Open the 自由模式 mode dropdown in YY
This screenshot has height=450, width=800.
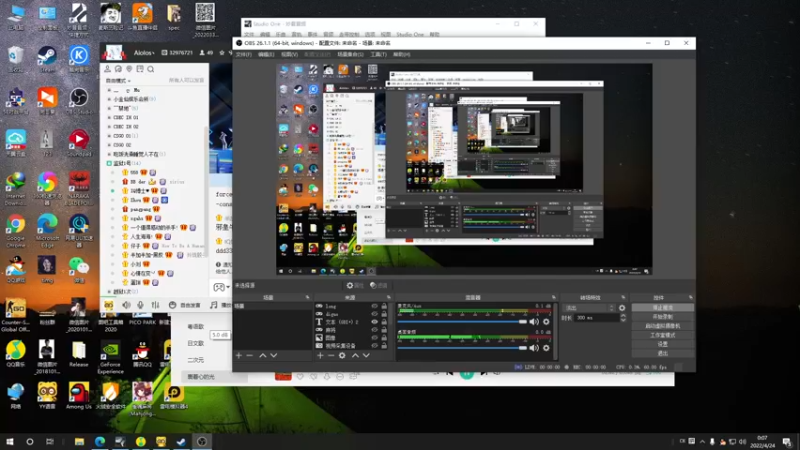point(118,81)
